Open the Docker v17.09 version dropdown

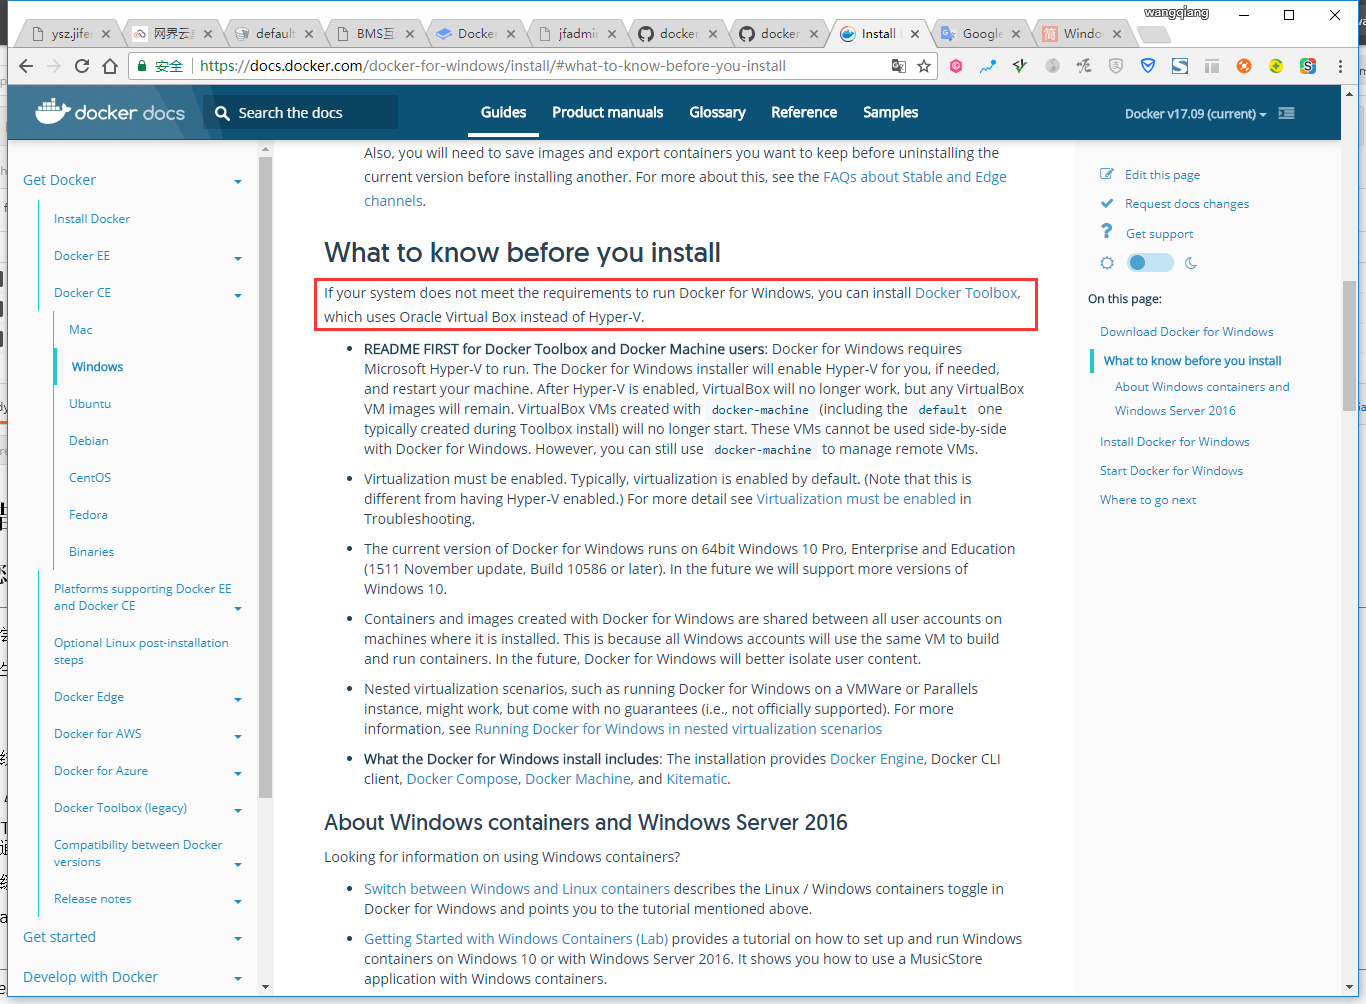pos(1195,114)
